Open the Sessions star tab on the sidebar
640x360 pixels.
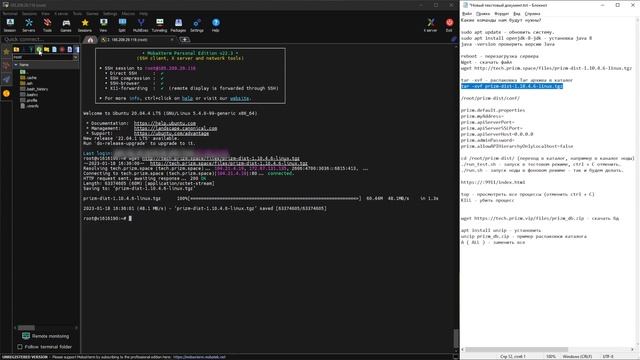tap(6, 52)
